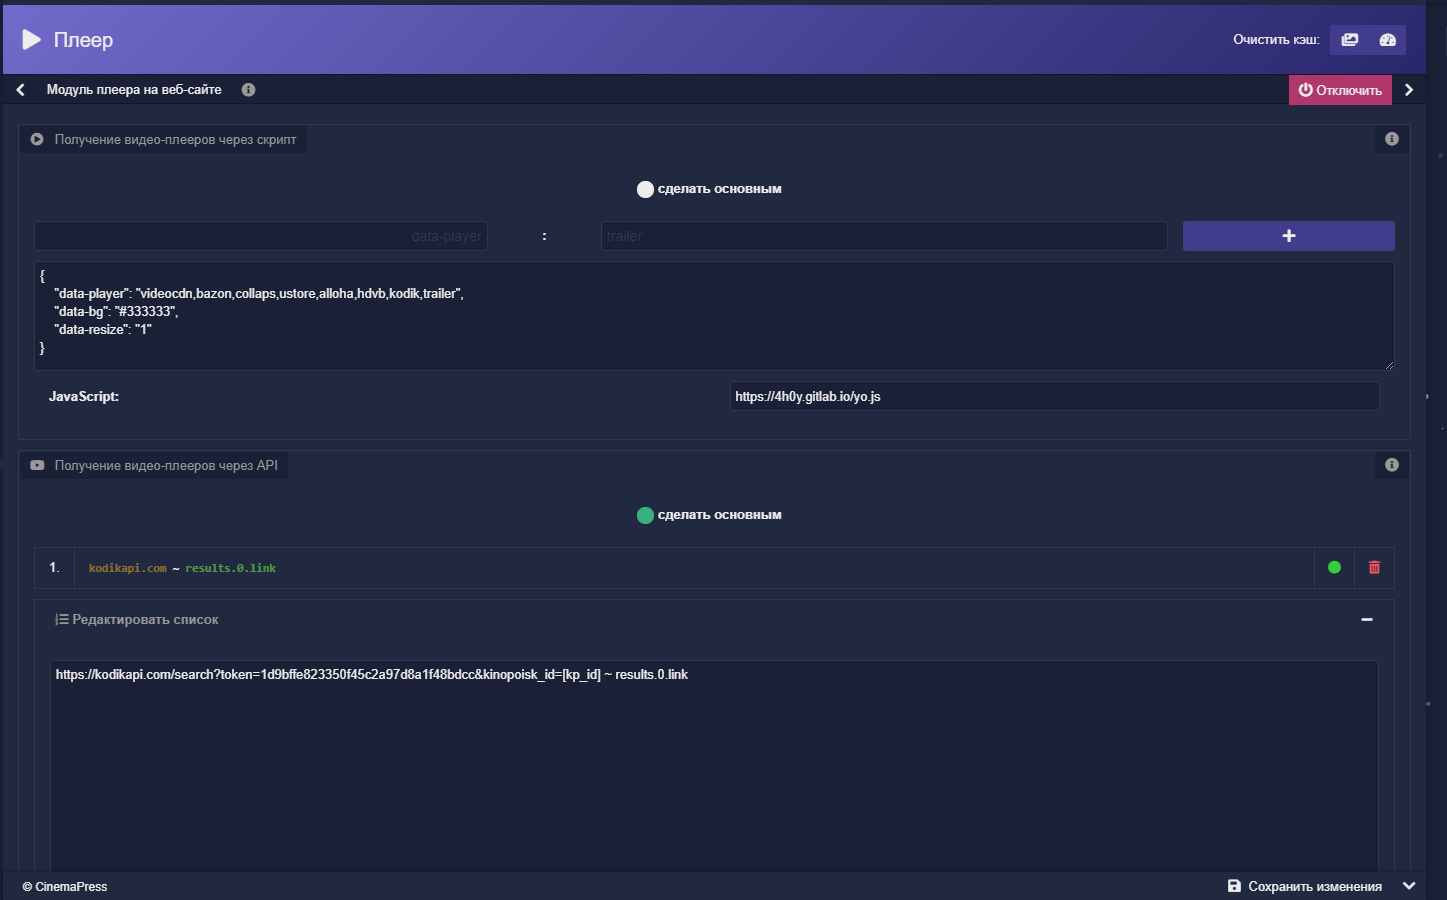Click the Очистить кэш label
This screenshot has width=1447, height=900.
point(1276,40)
